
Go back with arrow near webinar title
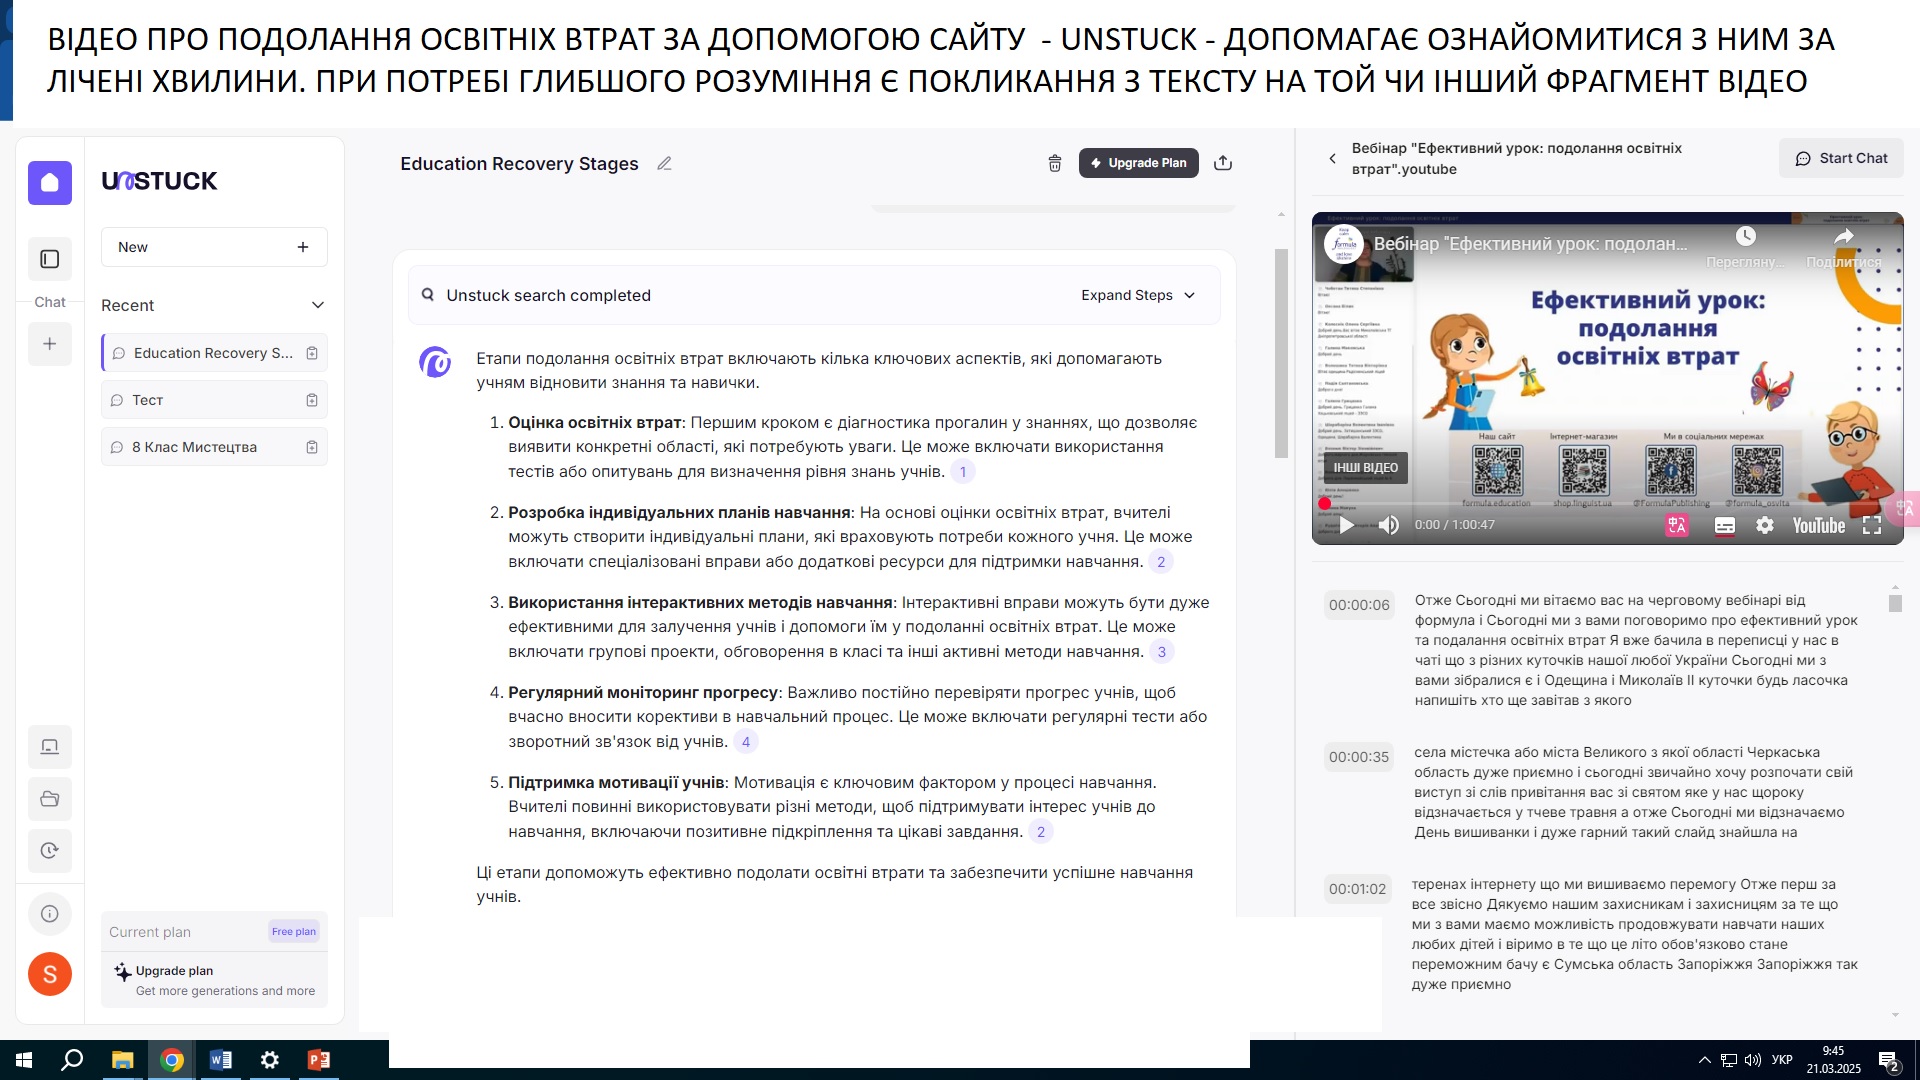tap(1332, 158)
